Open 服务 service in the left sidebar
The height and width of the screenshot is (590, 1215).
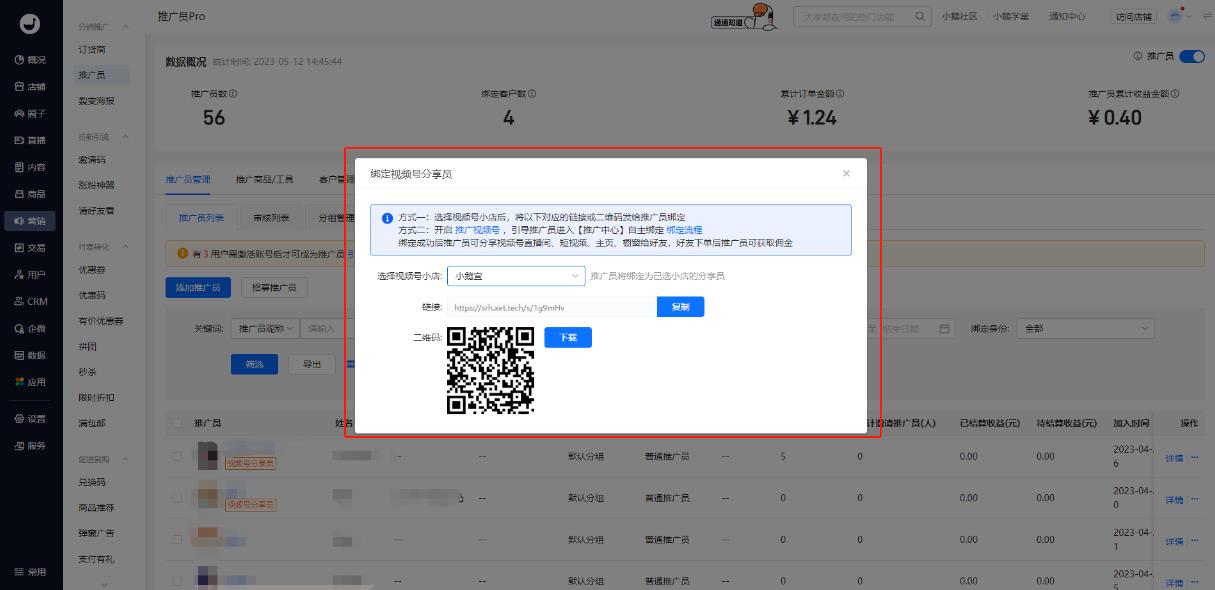point(30,445)
